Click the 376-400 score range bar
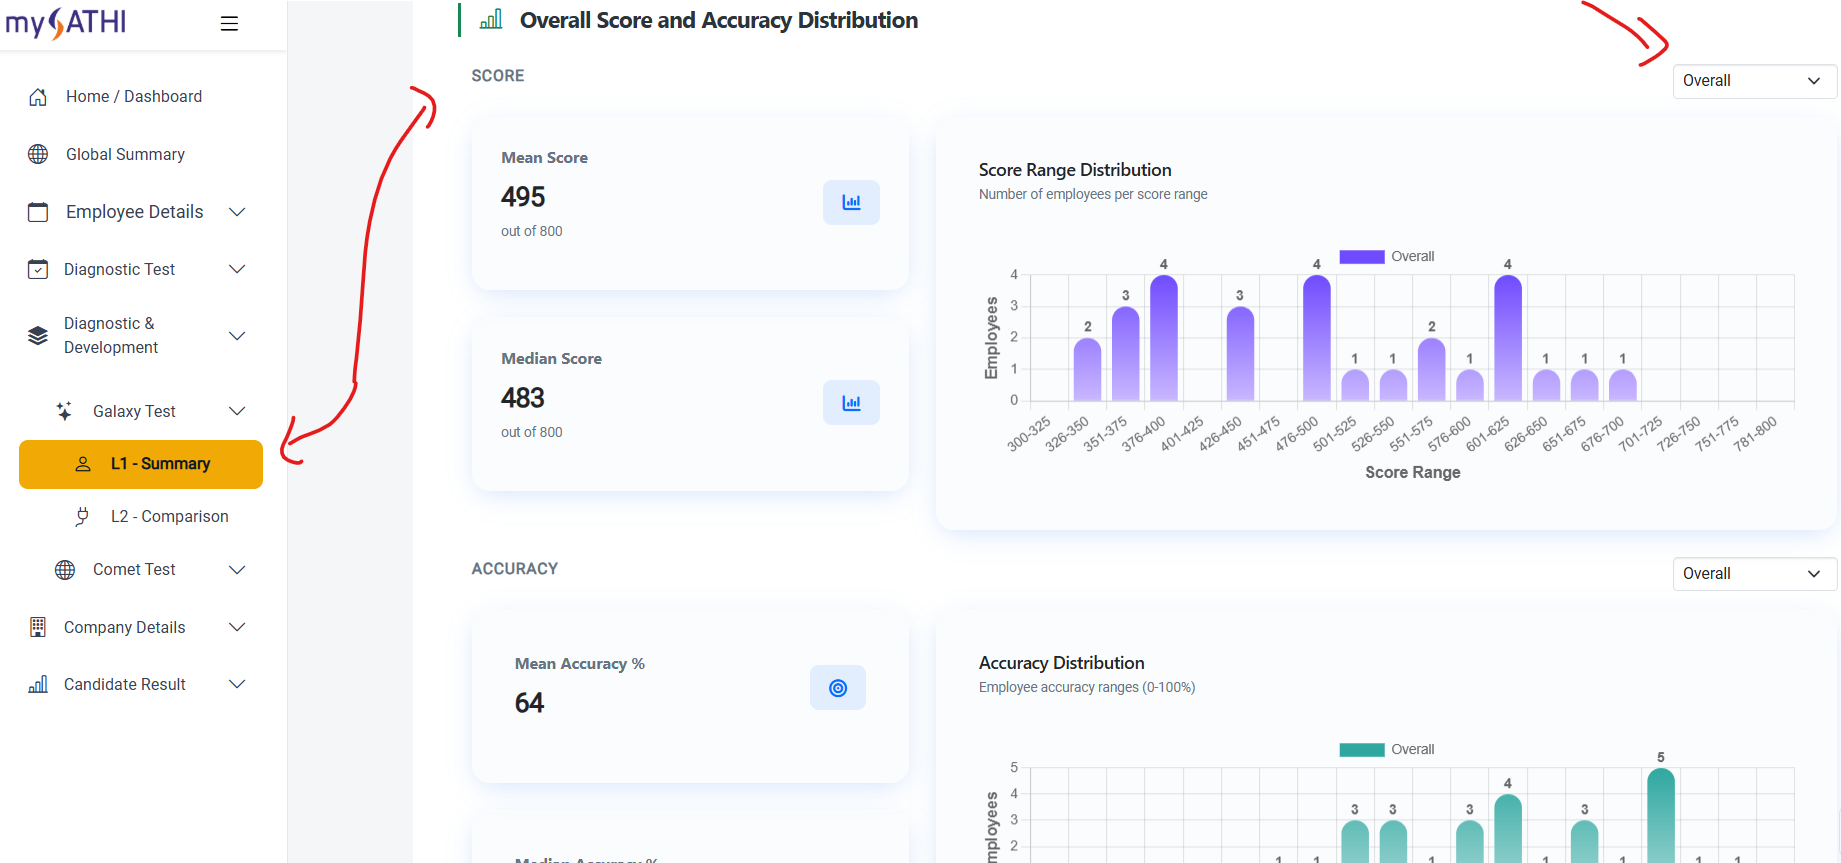The height and width of the screenshot is (863, 1841). click(1164, 338)
